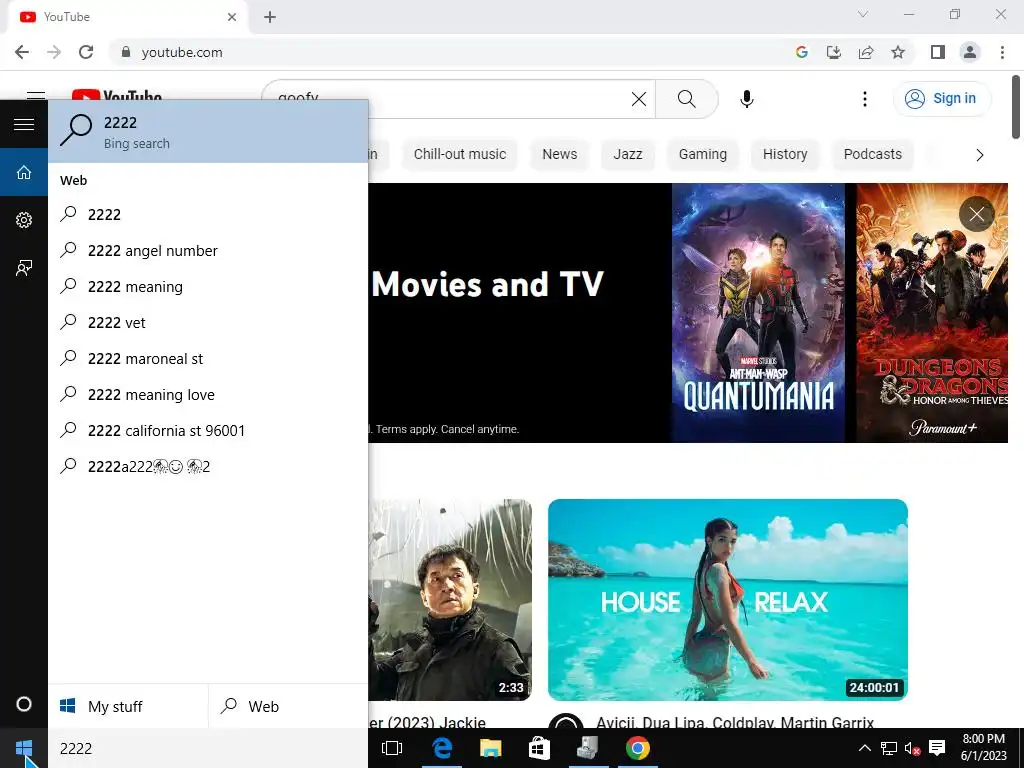Filter search by Web
Viewport: 1024px width, 768px height.
tap(289, 707)
